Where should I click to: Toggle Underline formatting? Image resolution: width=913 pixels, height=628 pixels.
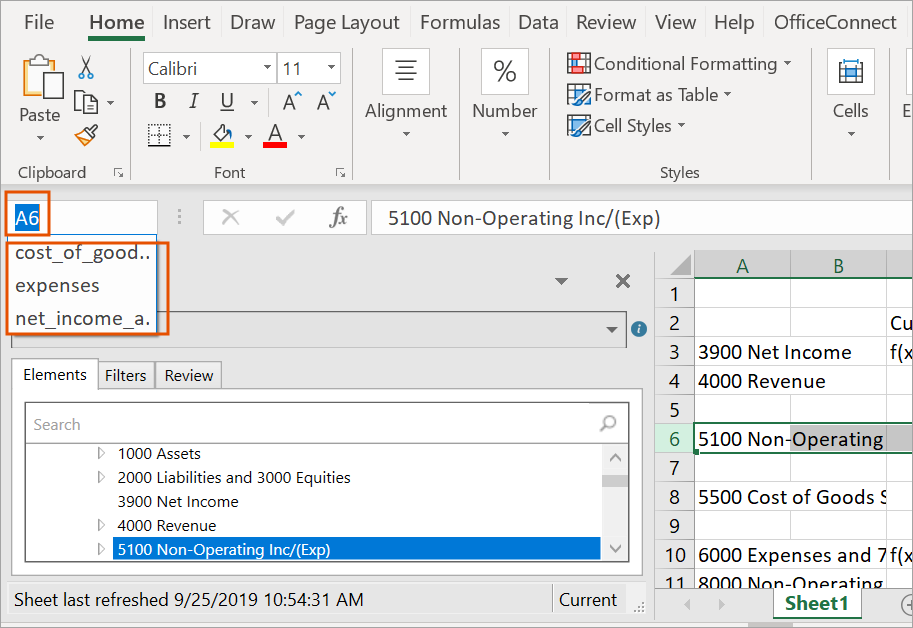[x=227, y=102]
